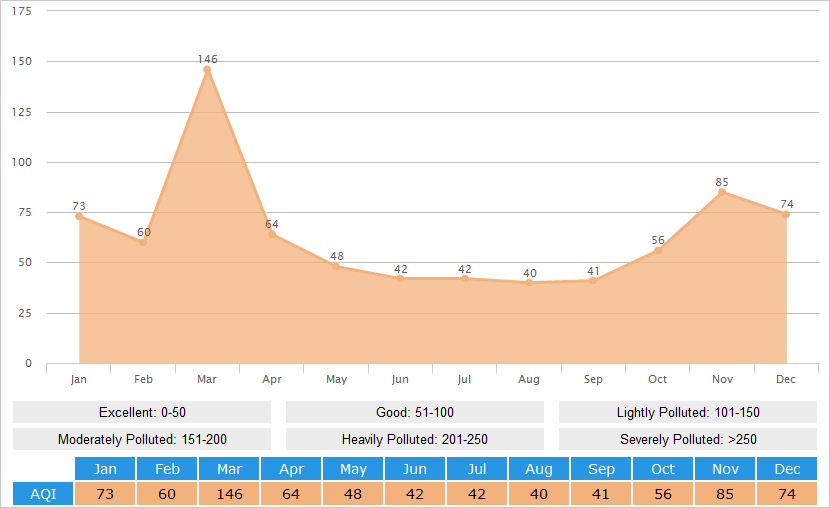Screen dimensions: 830x508
Task: Click the blue 'Jun' table header cell
Action: point(415,469)
